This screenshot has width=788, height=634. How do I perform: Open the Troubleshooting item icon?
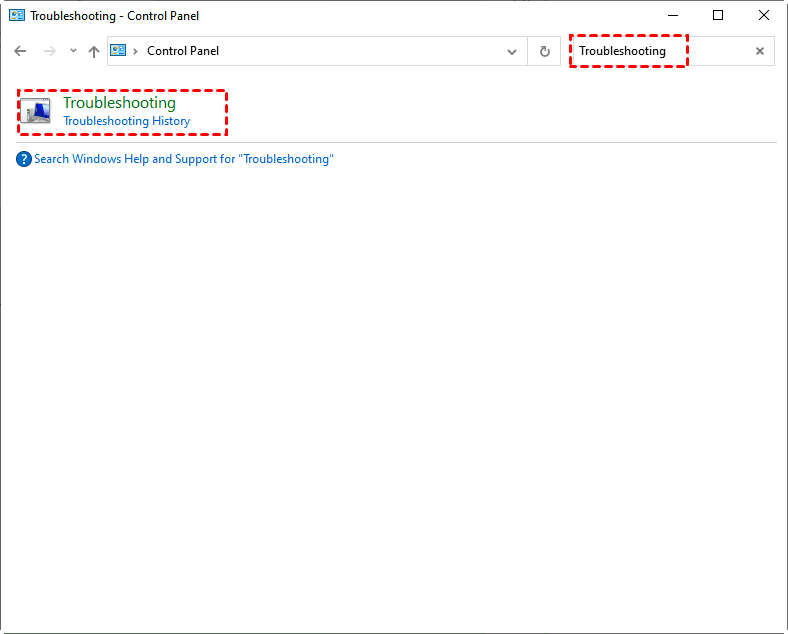pos(35,111)
